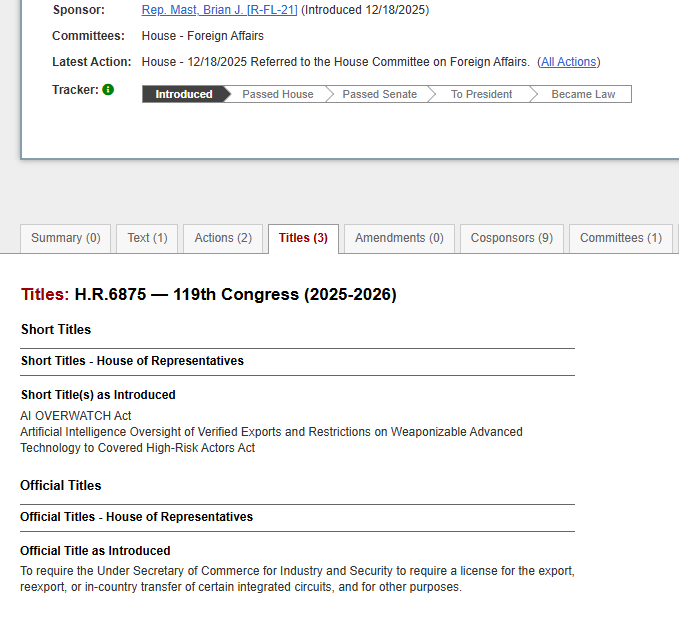Click 'Short Titles - House of Representatives' heading
Screen dimensions: 679x618
coord(133,361)
